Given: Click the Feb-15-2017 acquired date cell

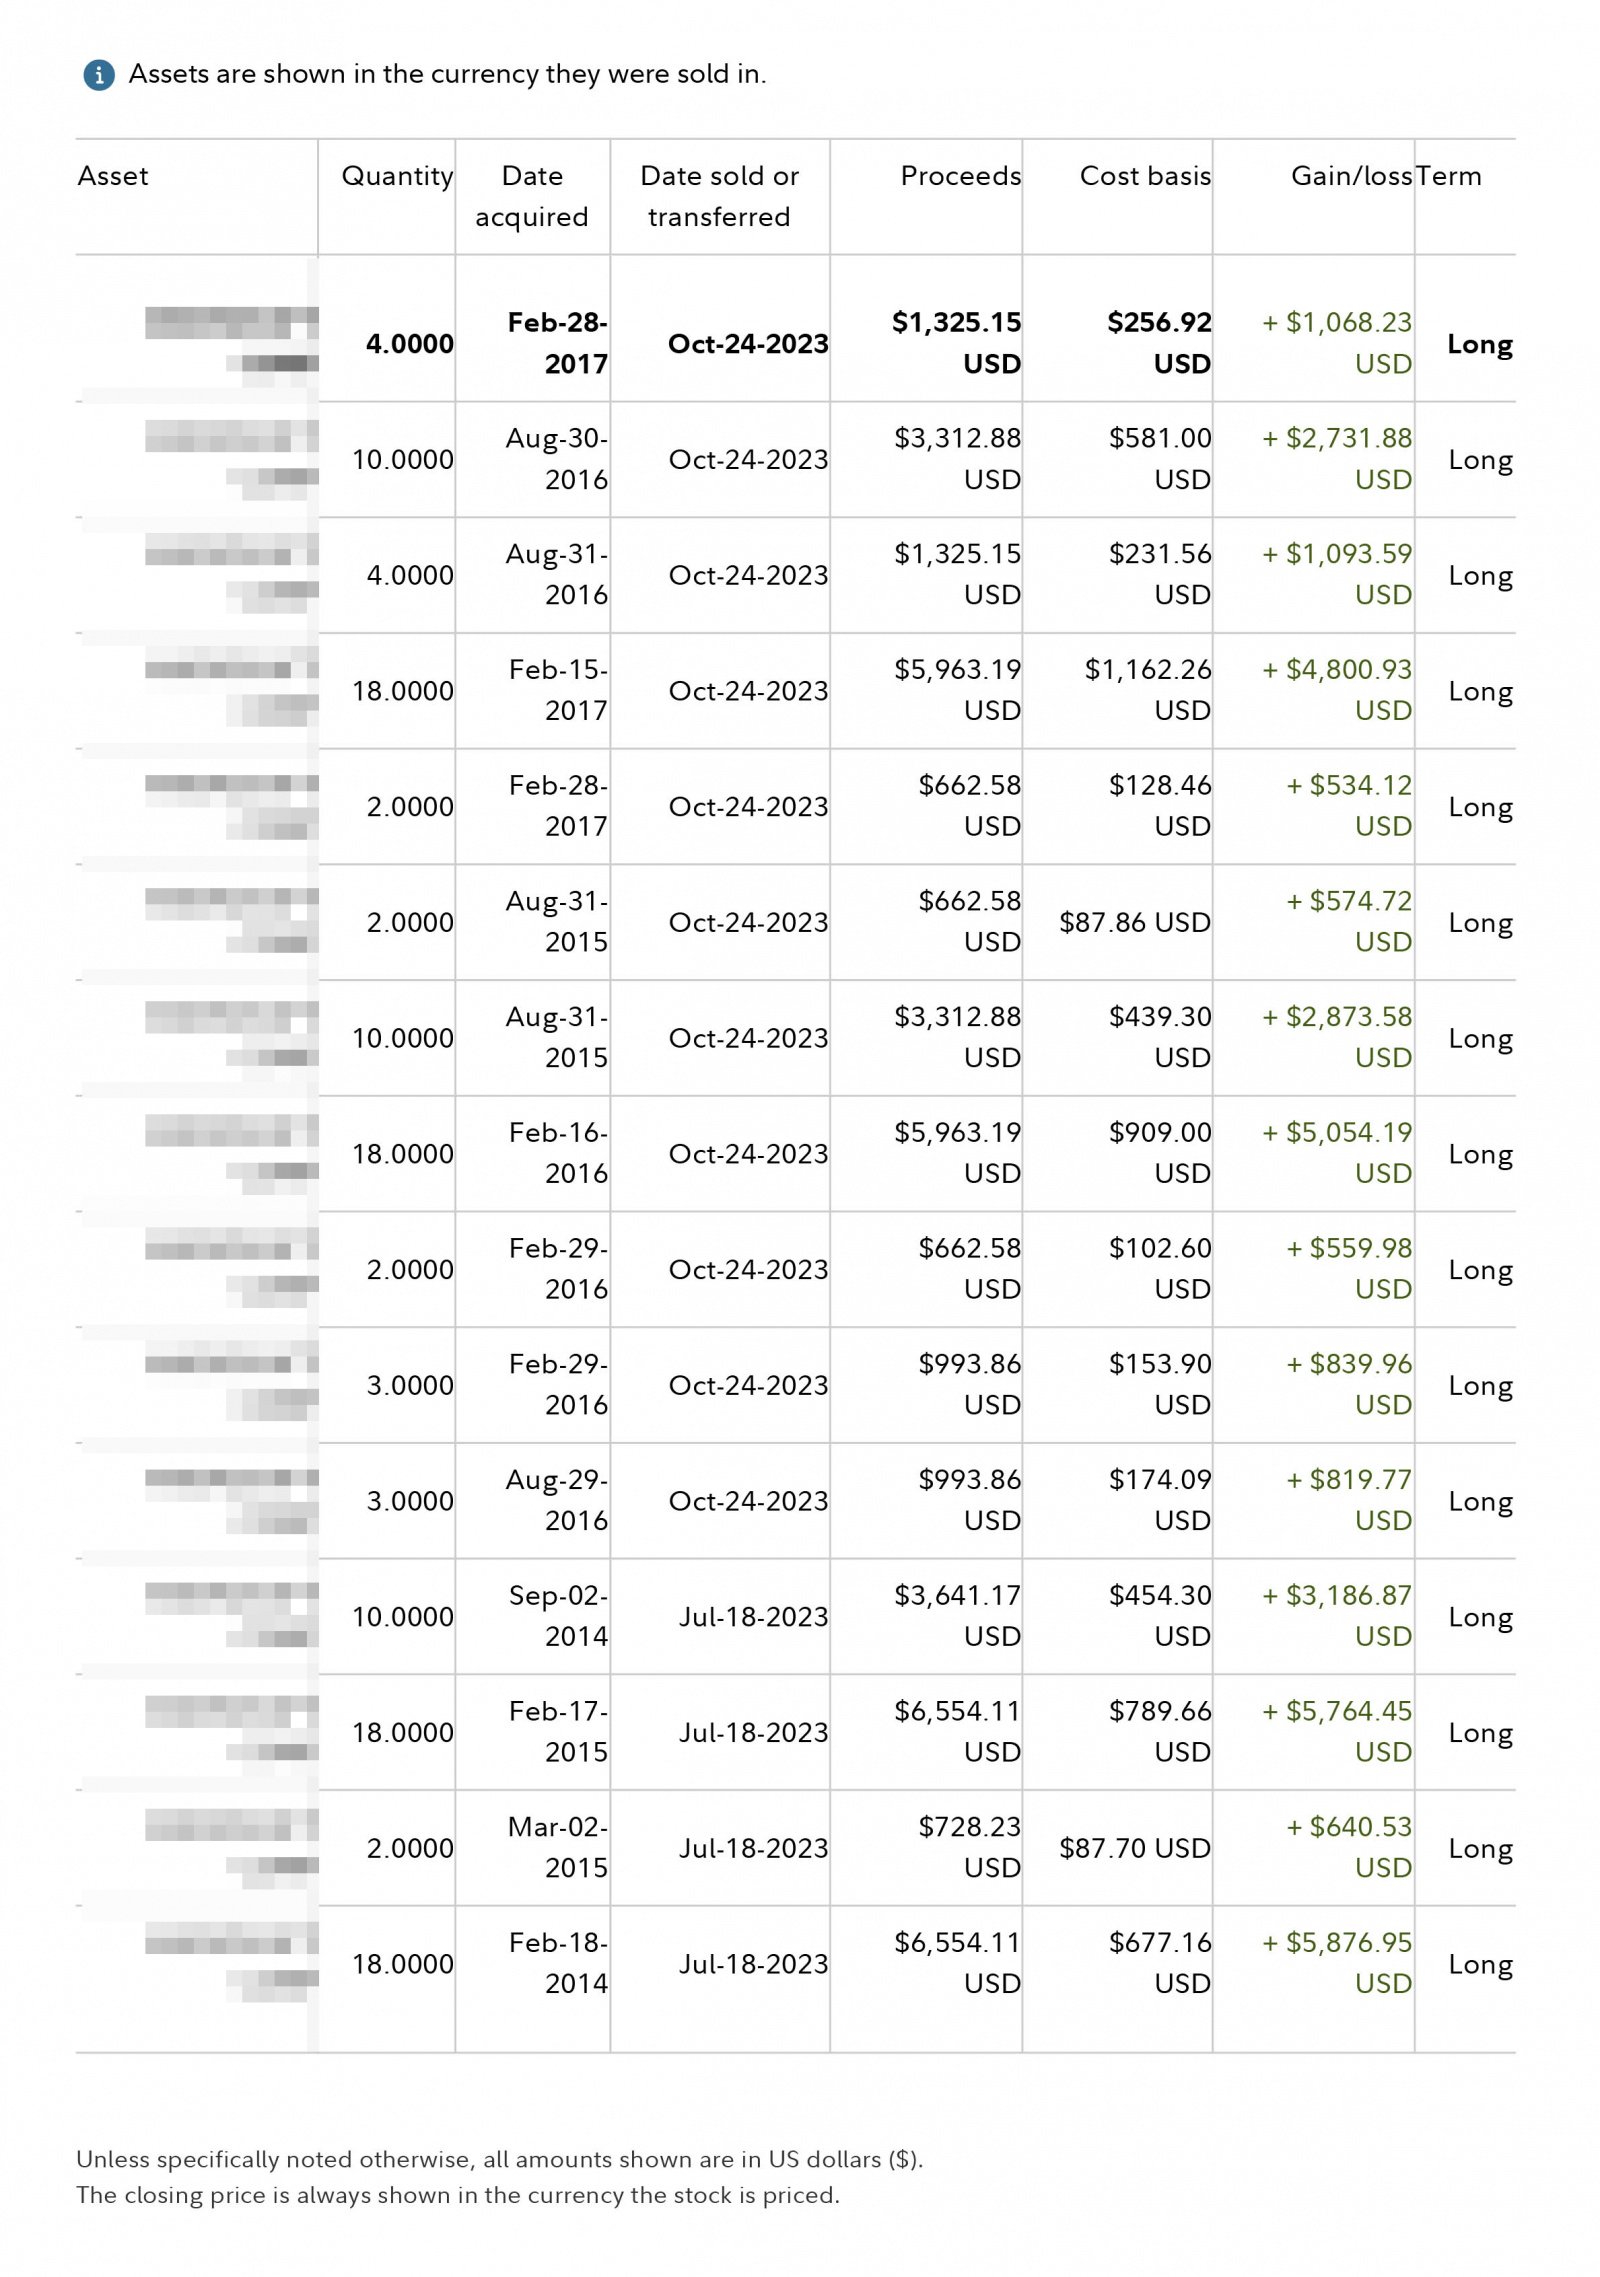Looking at the screenshot, I should tap(557, 690).
